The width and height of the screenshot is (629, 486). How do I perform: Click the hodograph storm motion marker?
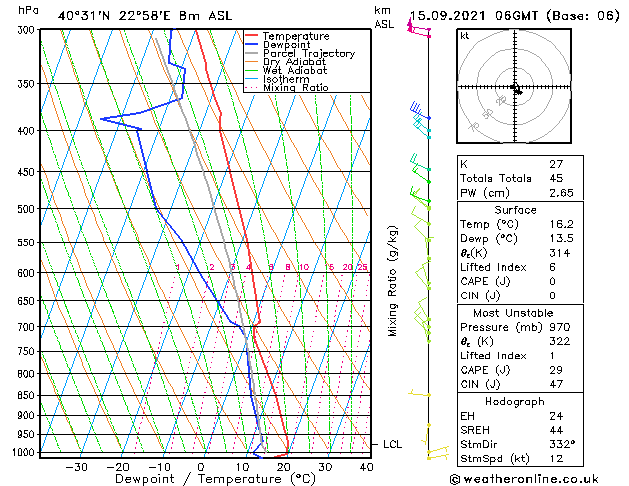click(x=516, y=90)
